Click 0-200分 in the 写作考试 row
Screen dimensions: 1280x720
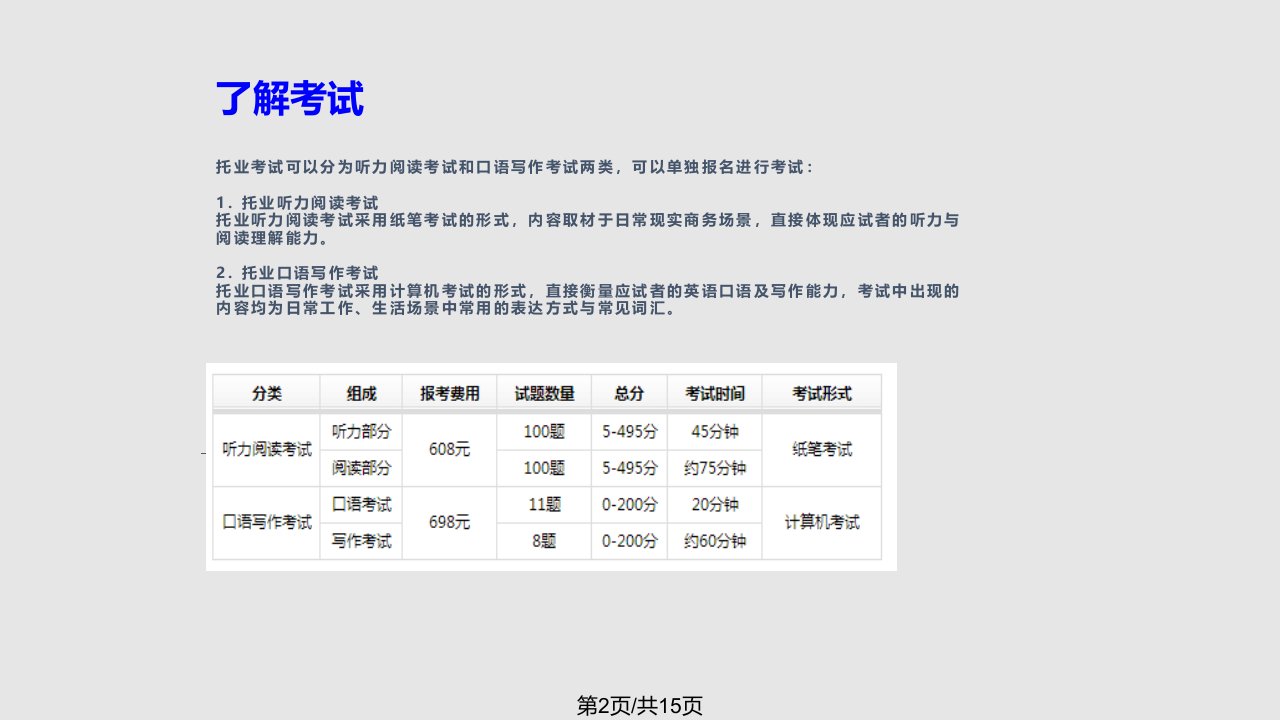[629, 541]
